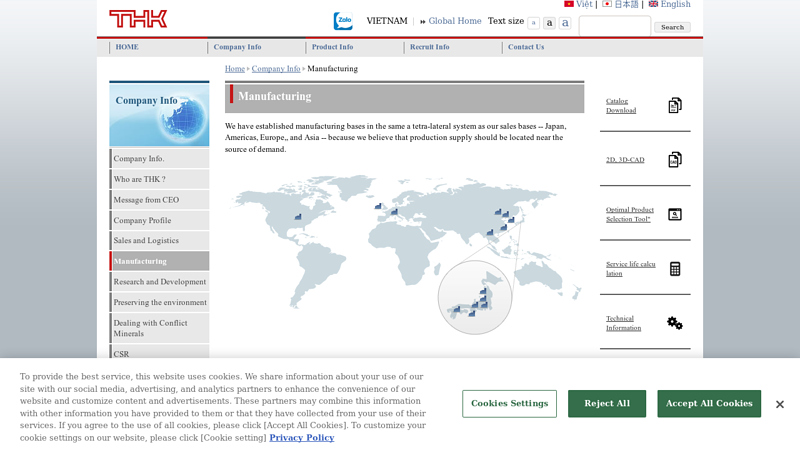The image size is (800, 450).
Task: Click the Catalog Download document icon
Action: pyautogui.click(x=674, y=106)
